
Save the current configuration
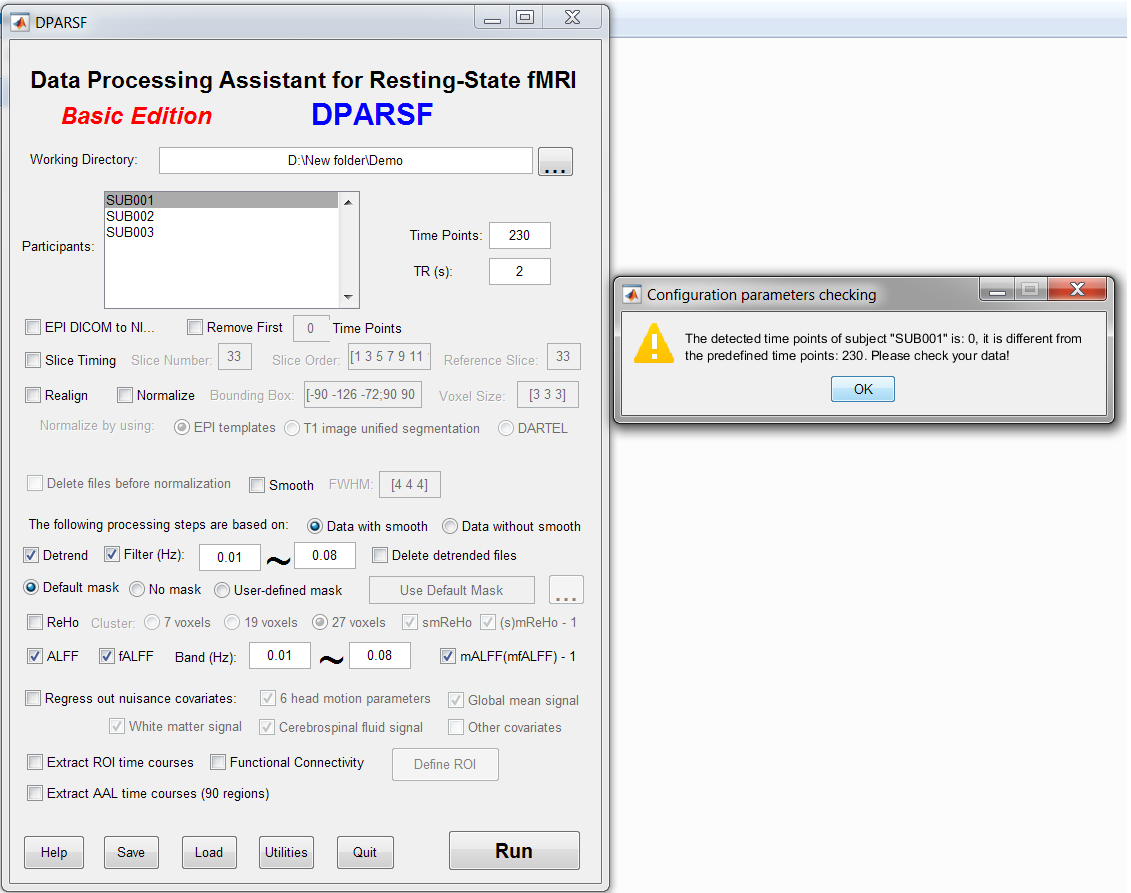(x=131, y=852)
